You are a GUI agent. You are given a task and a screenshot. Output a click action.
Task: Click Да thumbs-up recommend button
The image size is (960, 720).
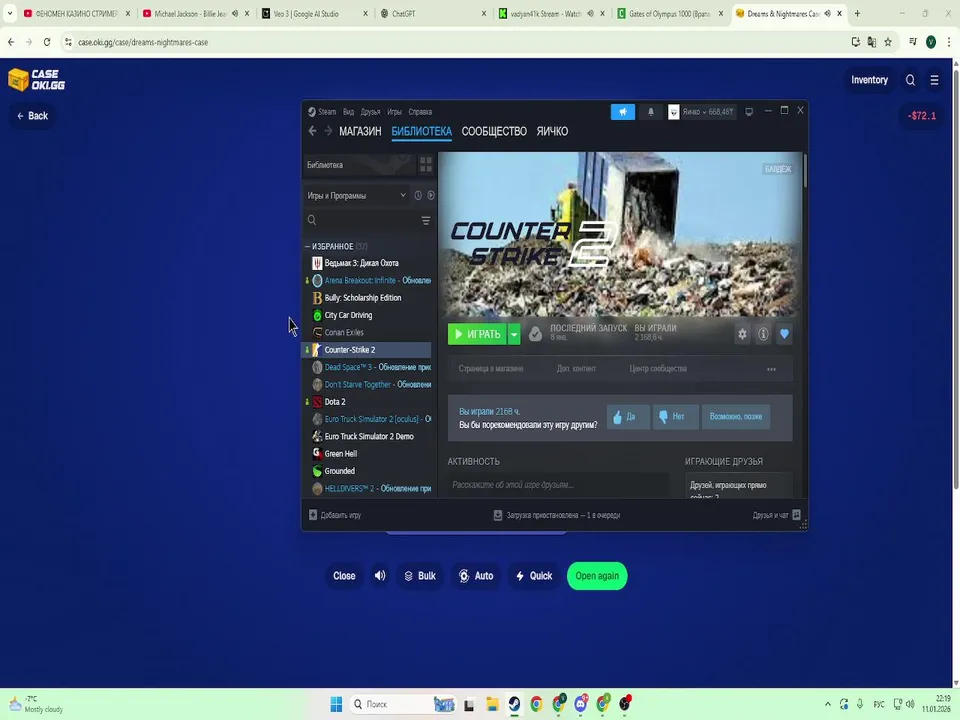[628, 416]
